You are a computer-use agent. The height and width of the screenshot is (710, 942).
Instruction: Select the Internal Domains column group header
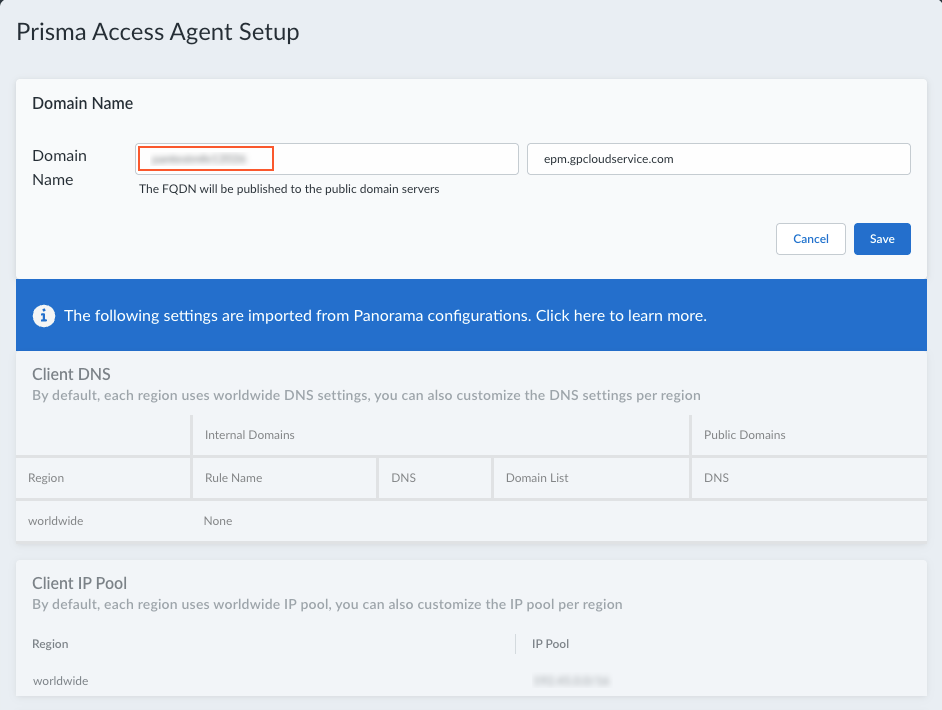[249, 435]
